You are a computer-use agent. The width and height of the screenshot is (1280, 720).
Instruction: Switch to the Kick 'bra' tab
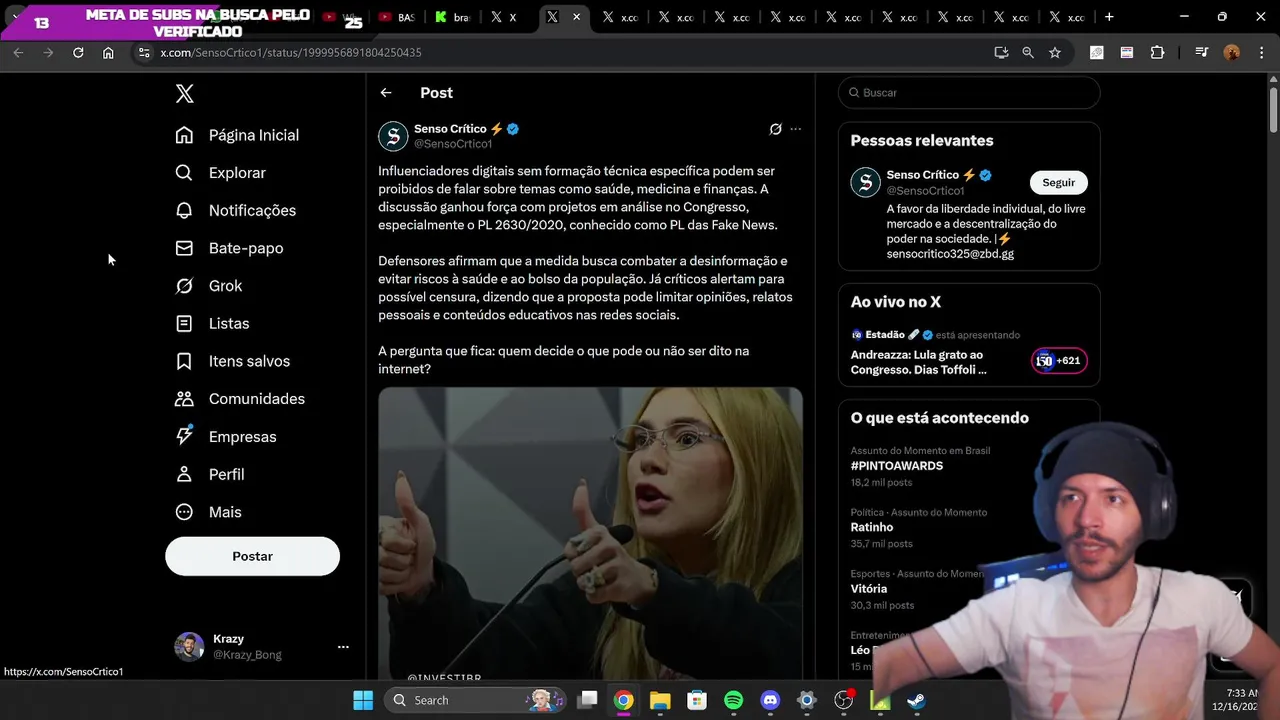(452, 17)
